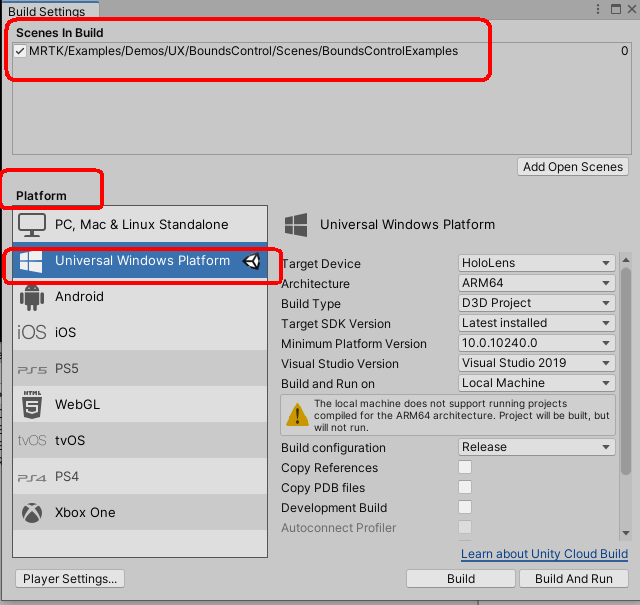Click the Windows logo in the UWP list row
640x605 pixels.
31,261
